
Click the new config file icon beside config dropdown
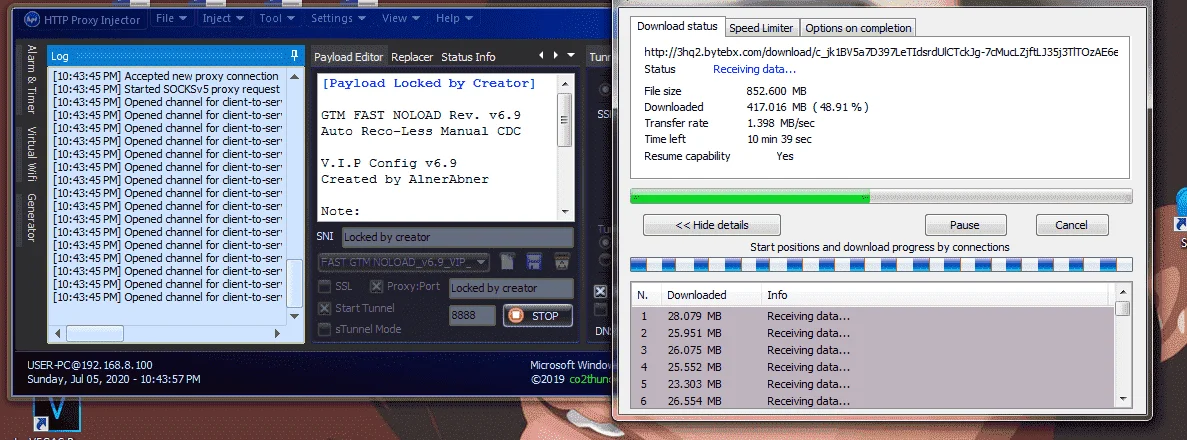(508, 262)
